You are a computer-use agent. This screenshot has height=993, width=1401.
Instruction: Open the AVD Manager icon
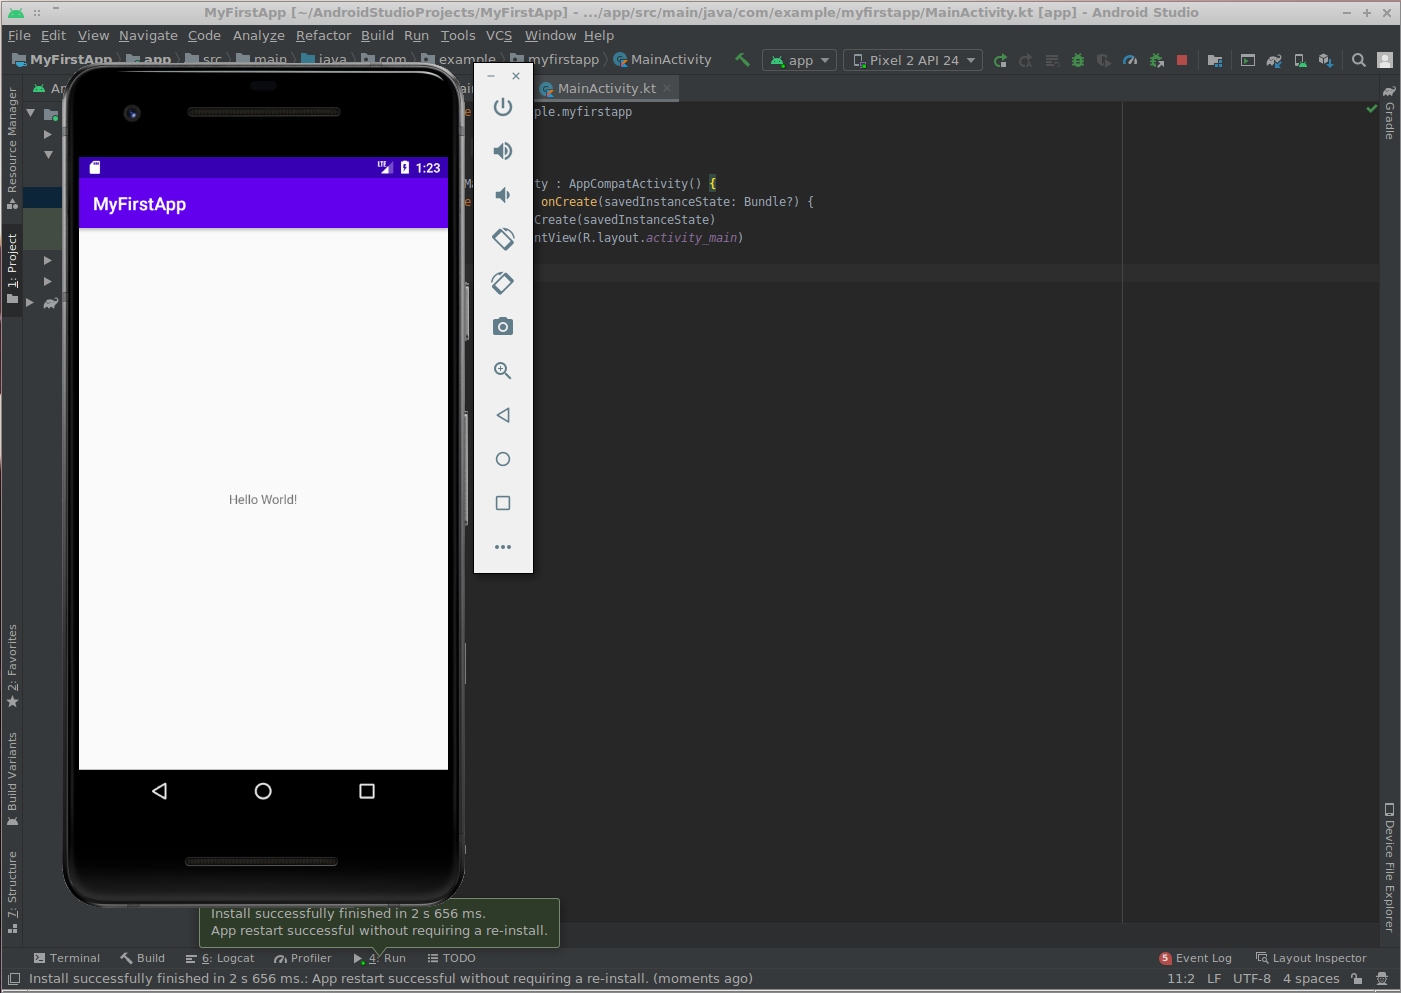pos(1300,60)
